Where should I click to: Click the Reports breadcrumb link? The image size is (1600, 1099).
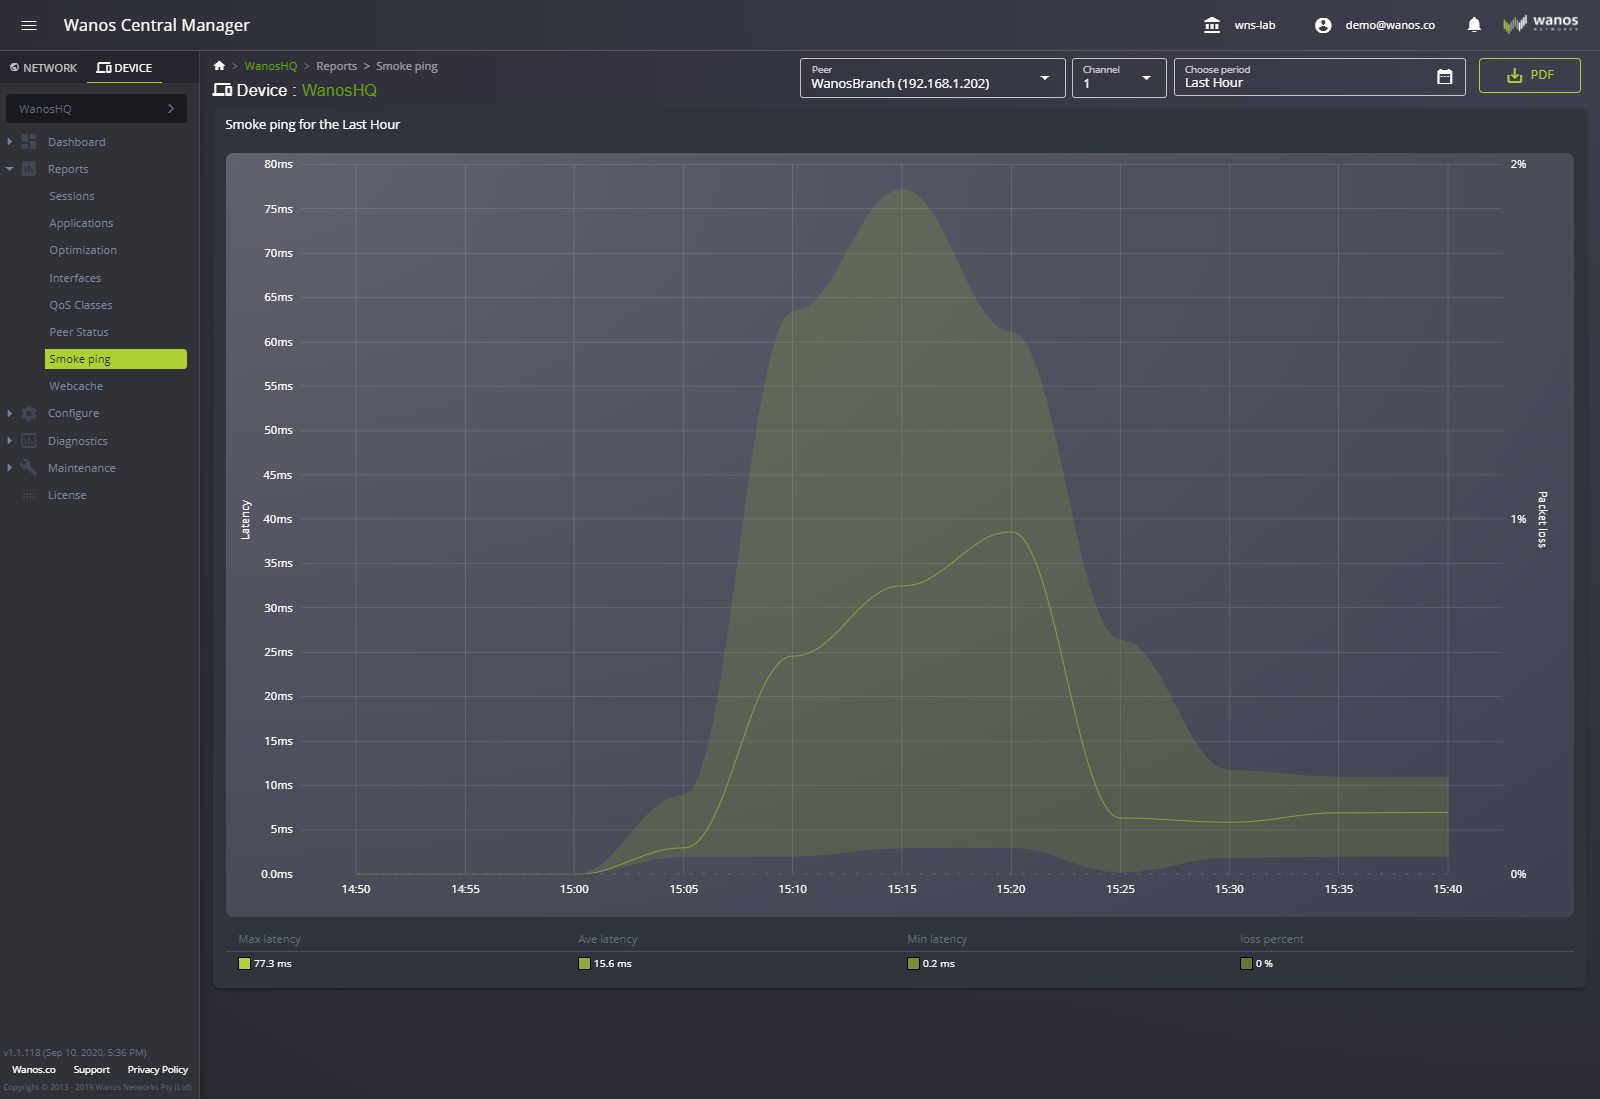tap(336, 66)
